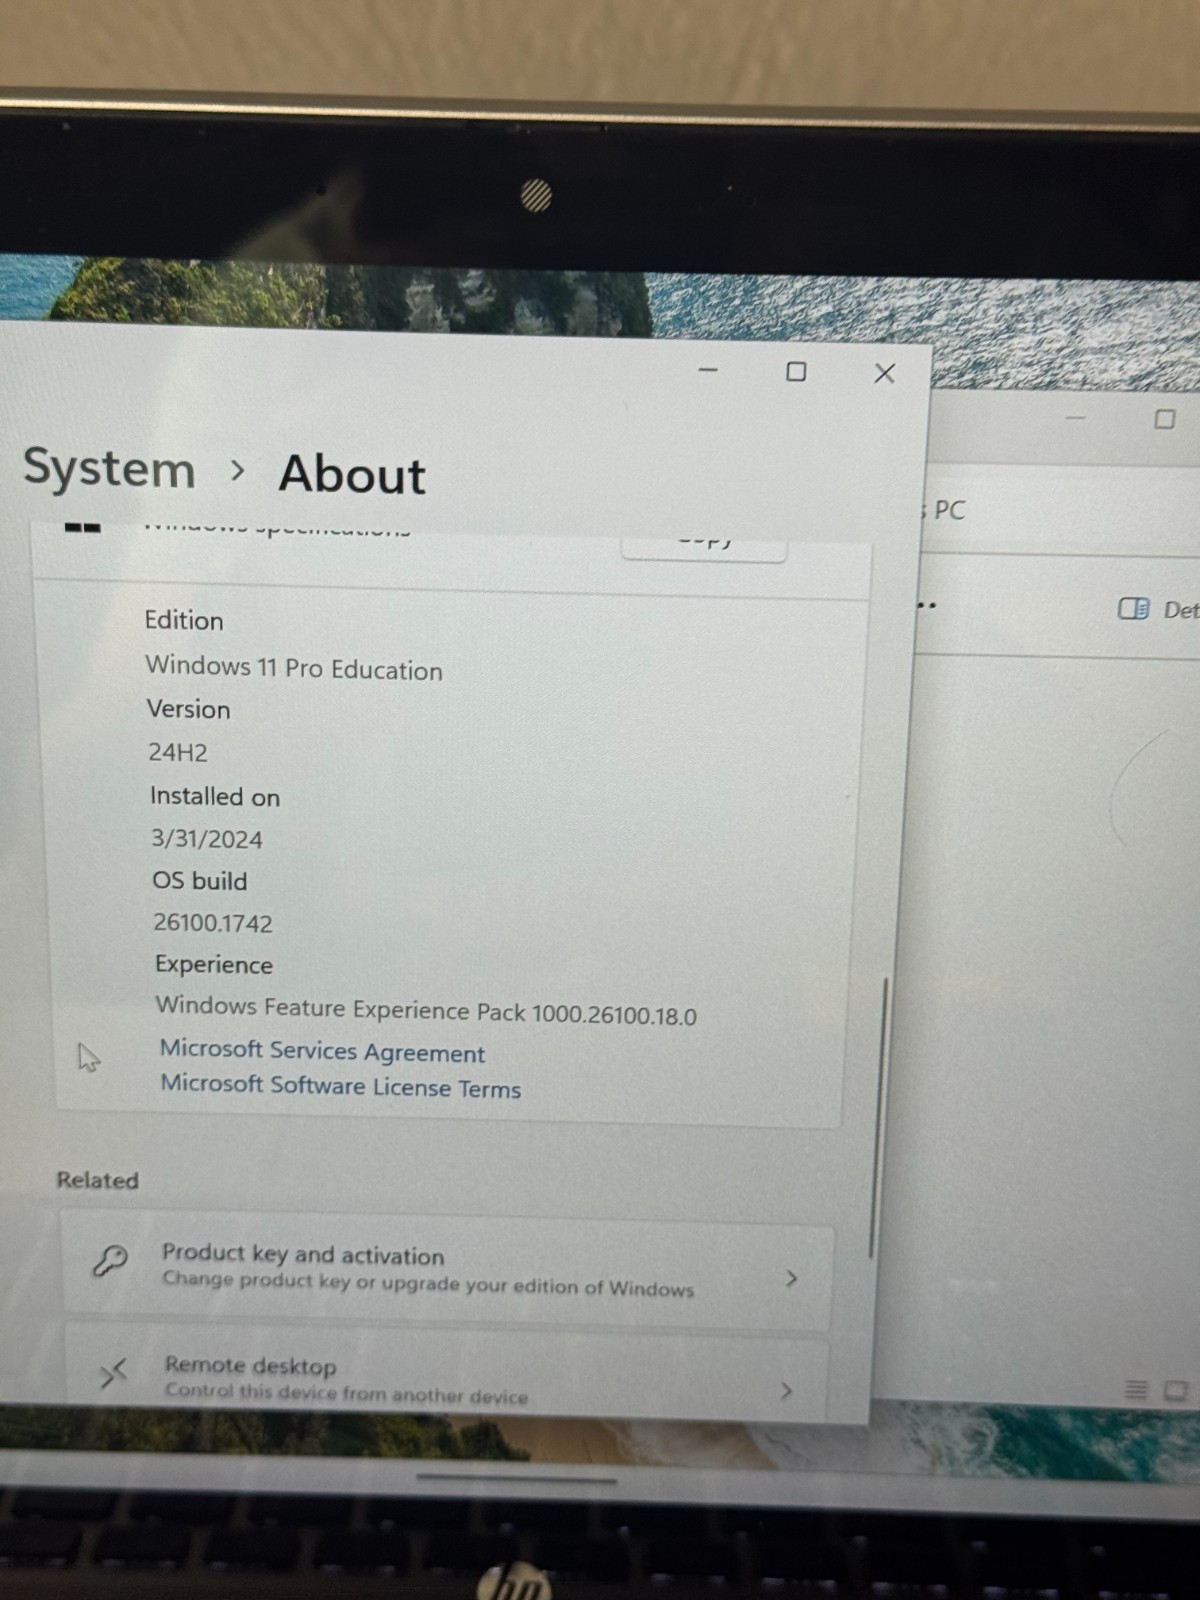Expand Product key and activation chevron

[x=791, y=1278]
